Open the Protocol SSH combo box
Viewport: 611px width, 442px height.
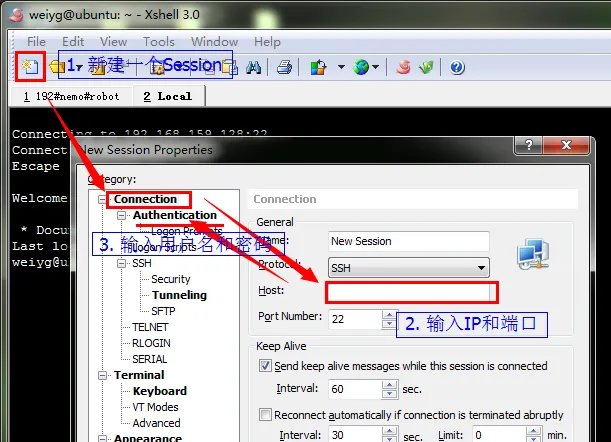[x=409, y=267]
